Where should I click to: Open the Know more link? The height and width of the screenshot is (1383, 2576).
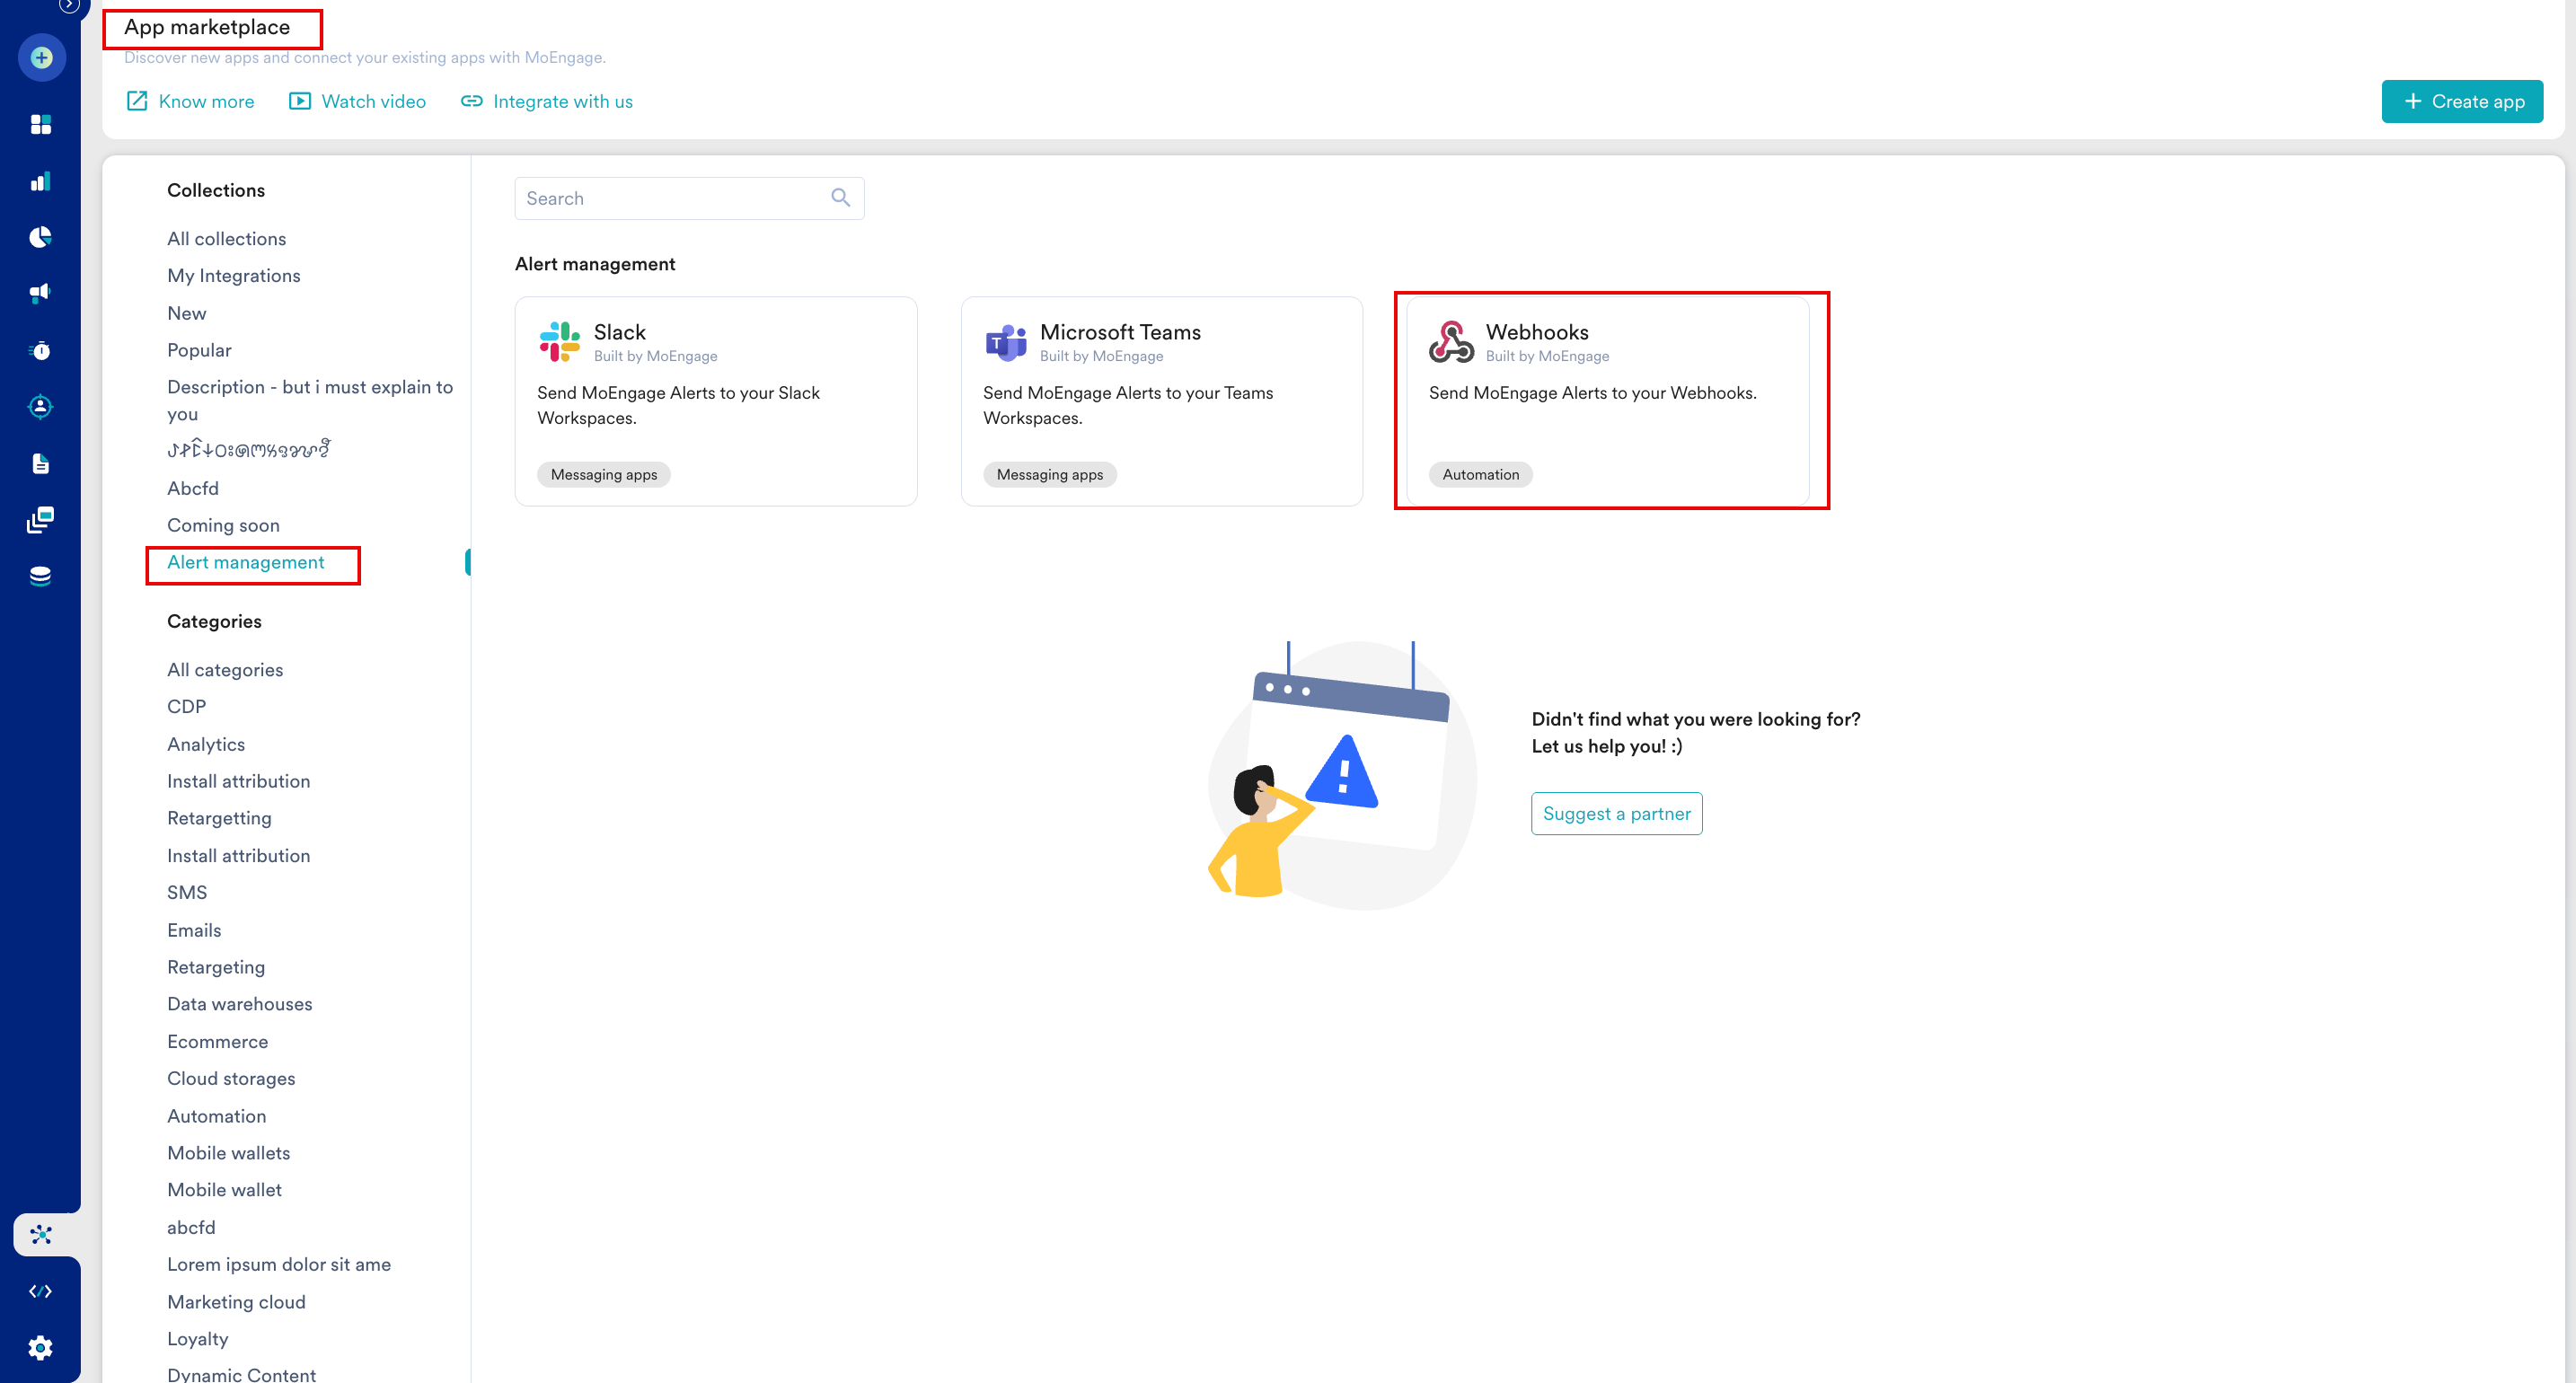[191, 101]
